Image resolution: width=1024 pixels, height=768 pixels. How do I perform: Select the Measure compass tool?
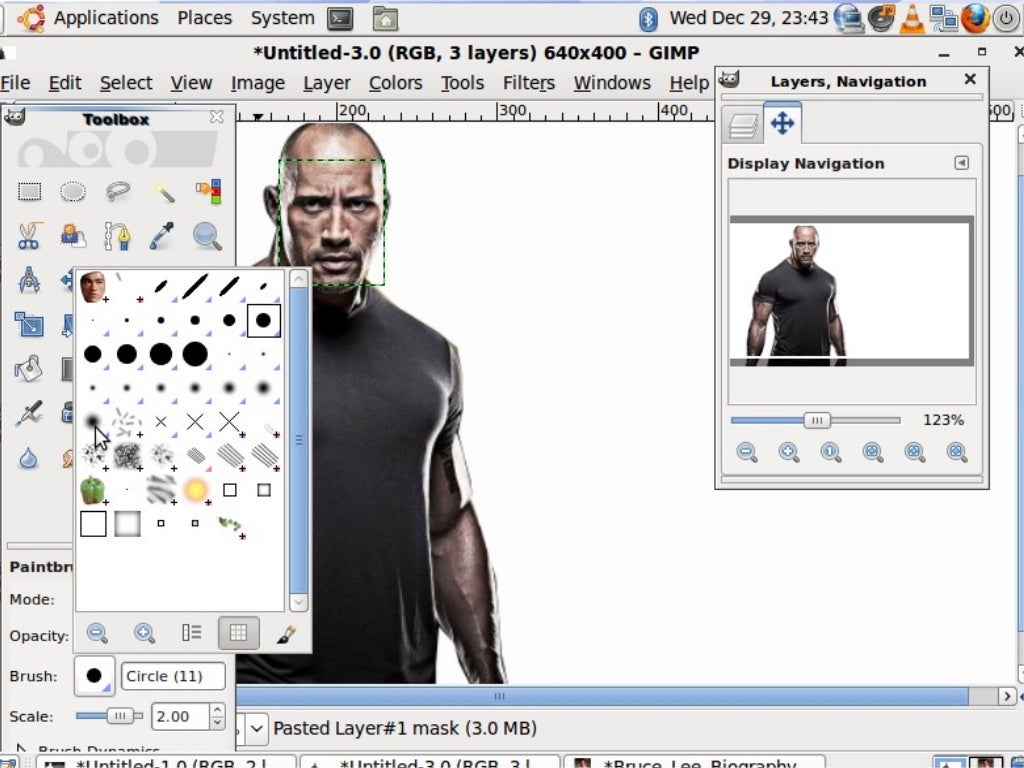point(29,280)
